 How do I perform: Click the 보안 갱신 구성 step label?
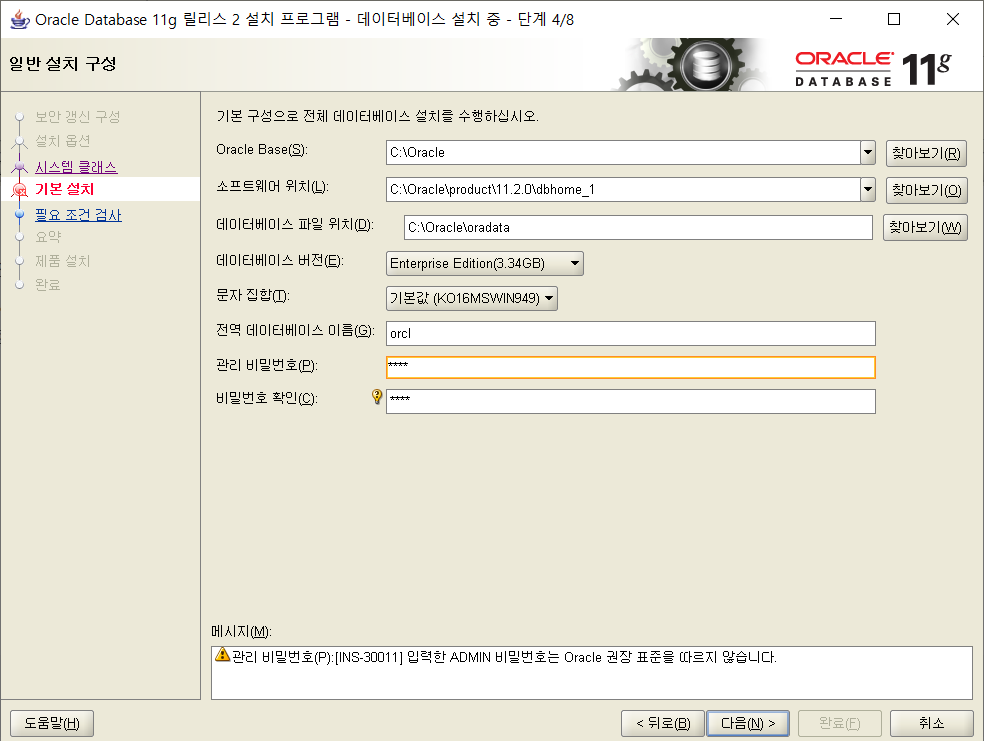[77, 117]
